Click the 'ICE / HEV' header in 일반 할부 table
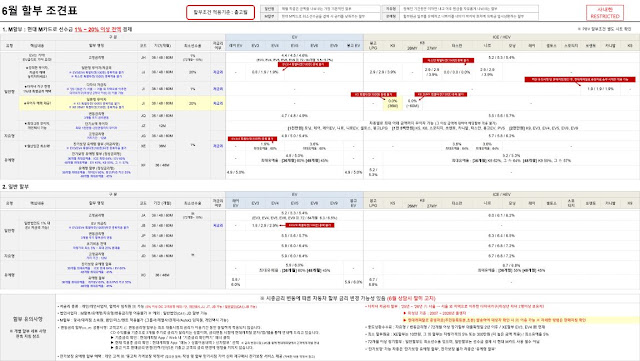The image size is (640, 361). click(501, 194)
